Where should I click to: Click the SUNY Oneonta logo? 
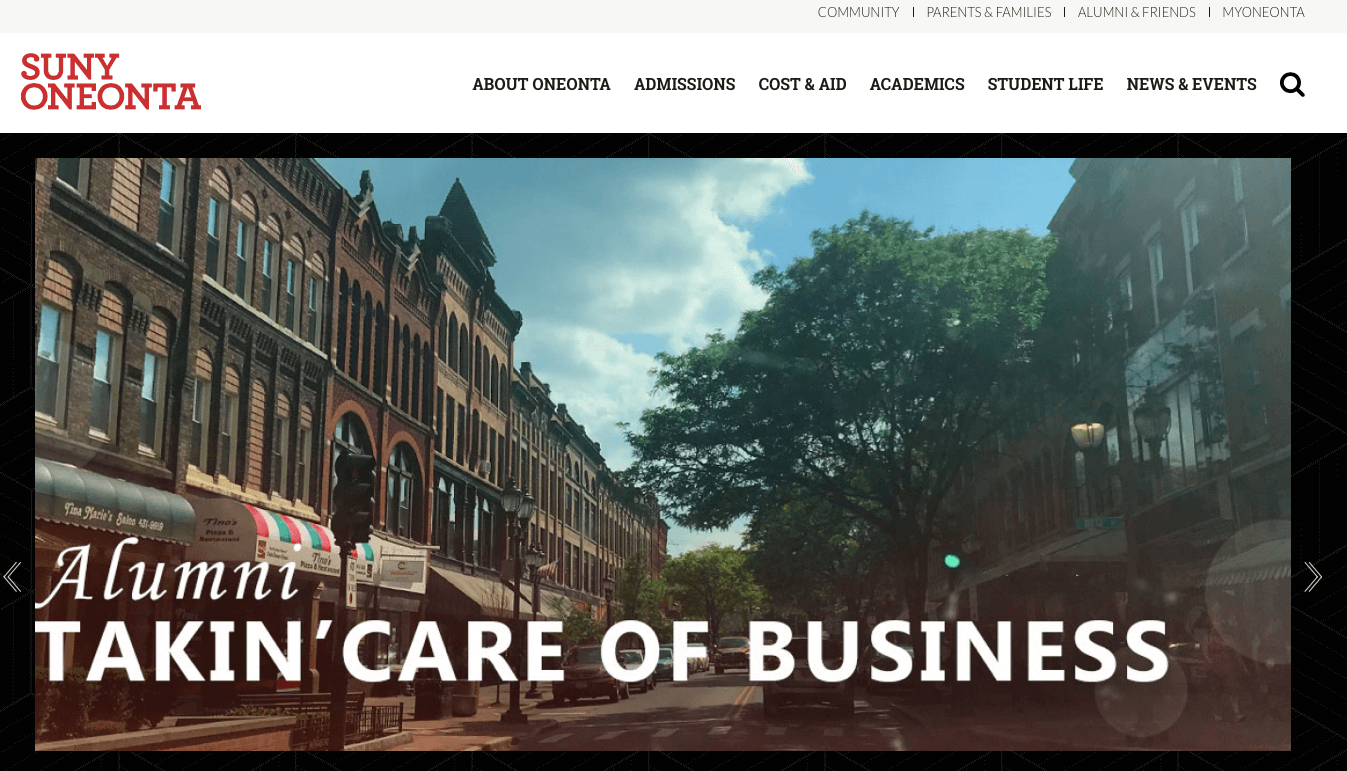[110, 82]
